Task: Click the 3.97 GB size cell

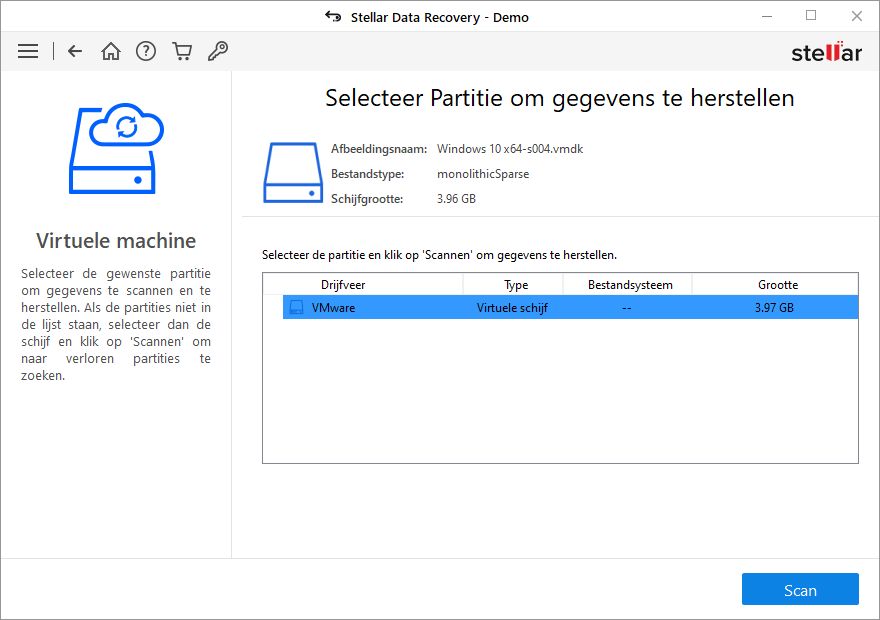Action: [774, 307]
